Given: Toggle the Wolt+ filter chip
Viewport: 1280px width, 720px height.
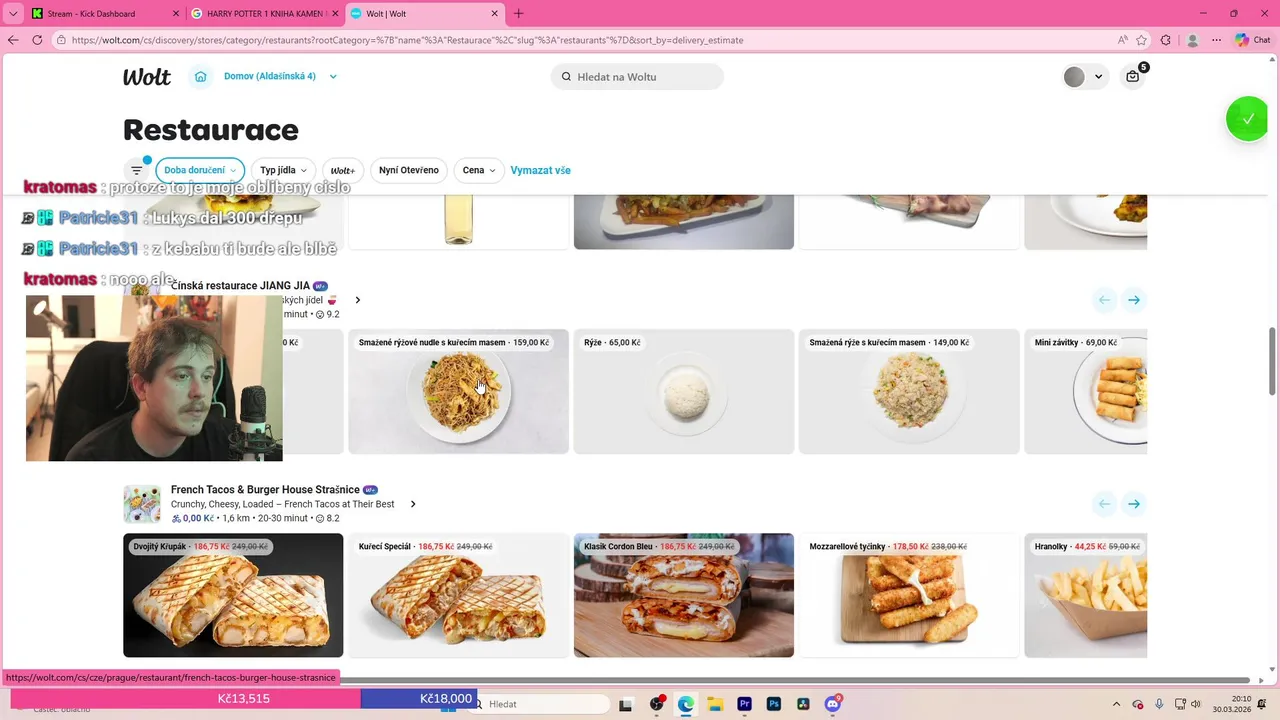Looking at the screenshot, I should 343,170.
